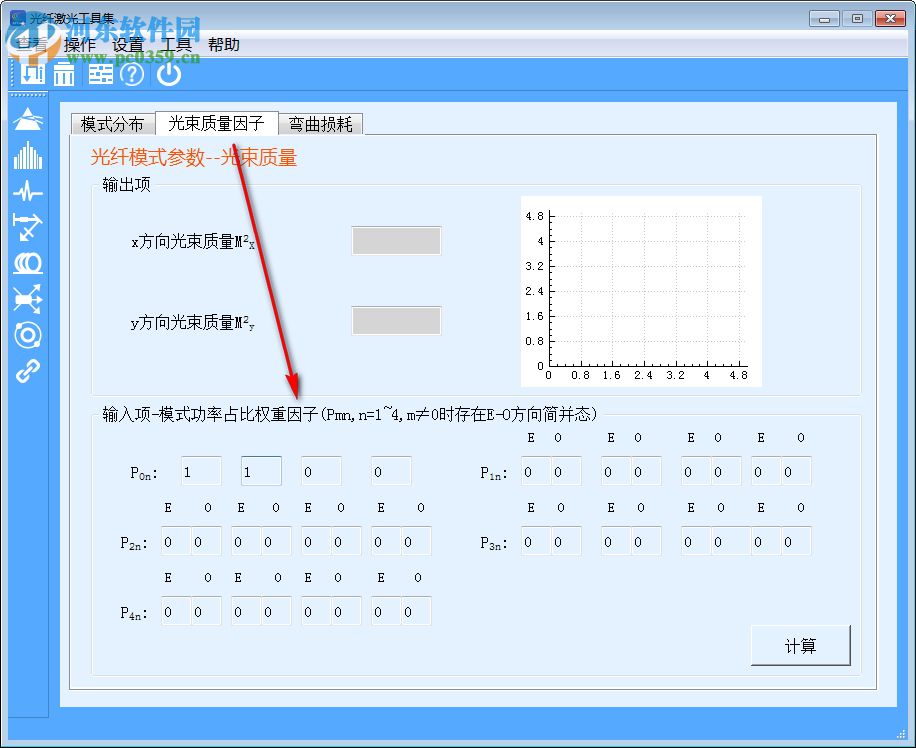Open the settings panel toolbar icon
The height and width of the screenshot is (748, 916).
[100, 75]
